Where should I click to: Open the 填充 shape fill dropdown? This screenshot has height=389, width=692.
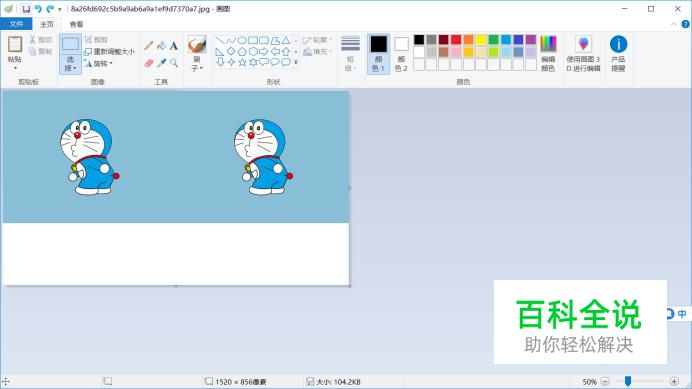317,52
